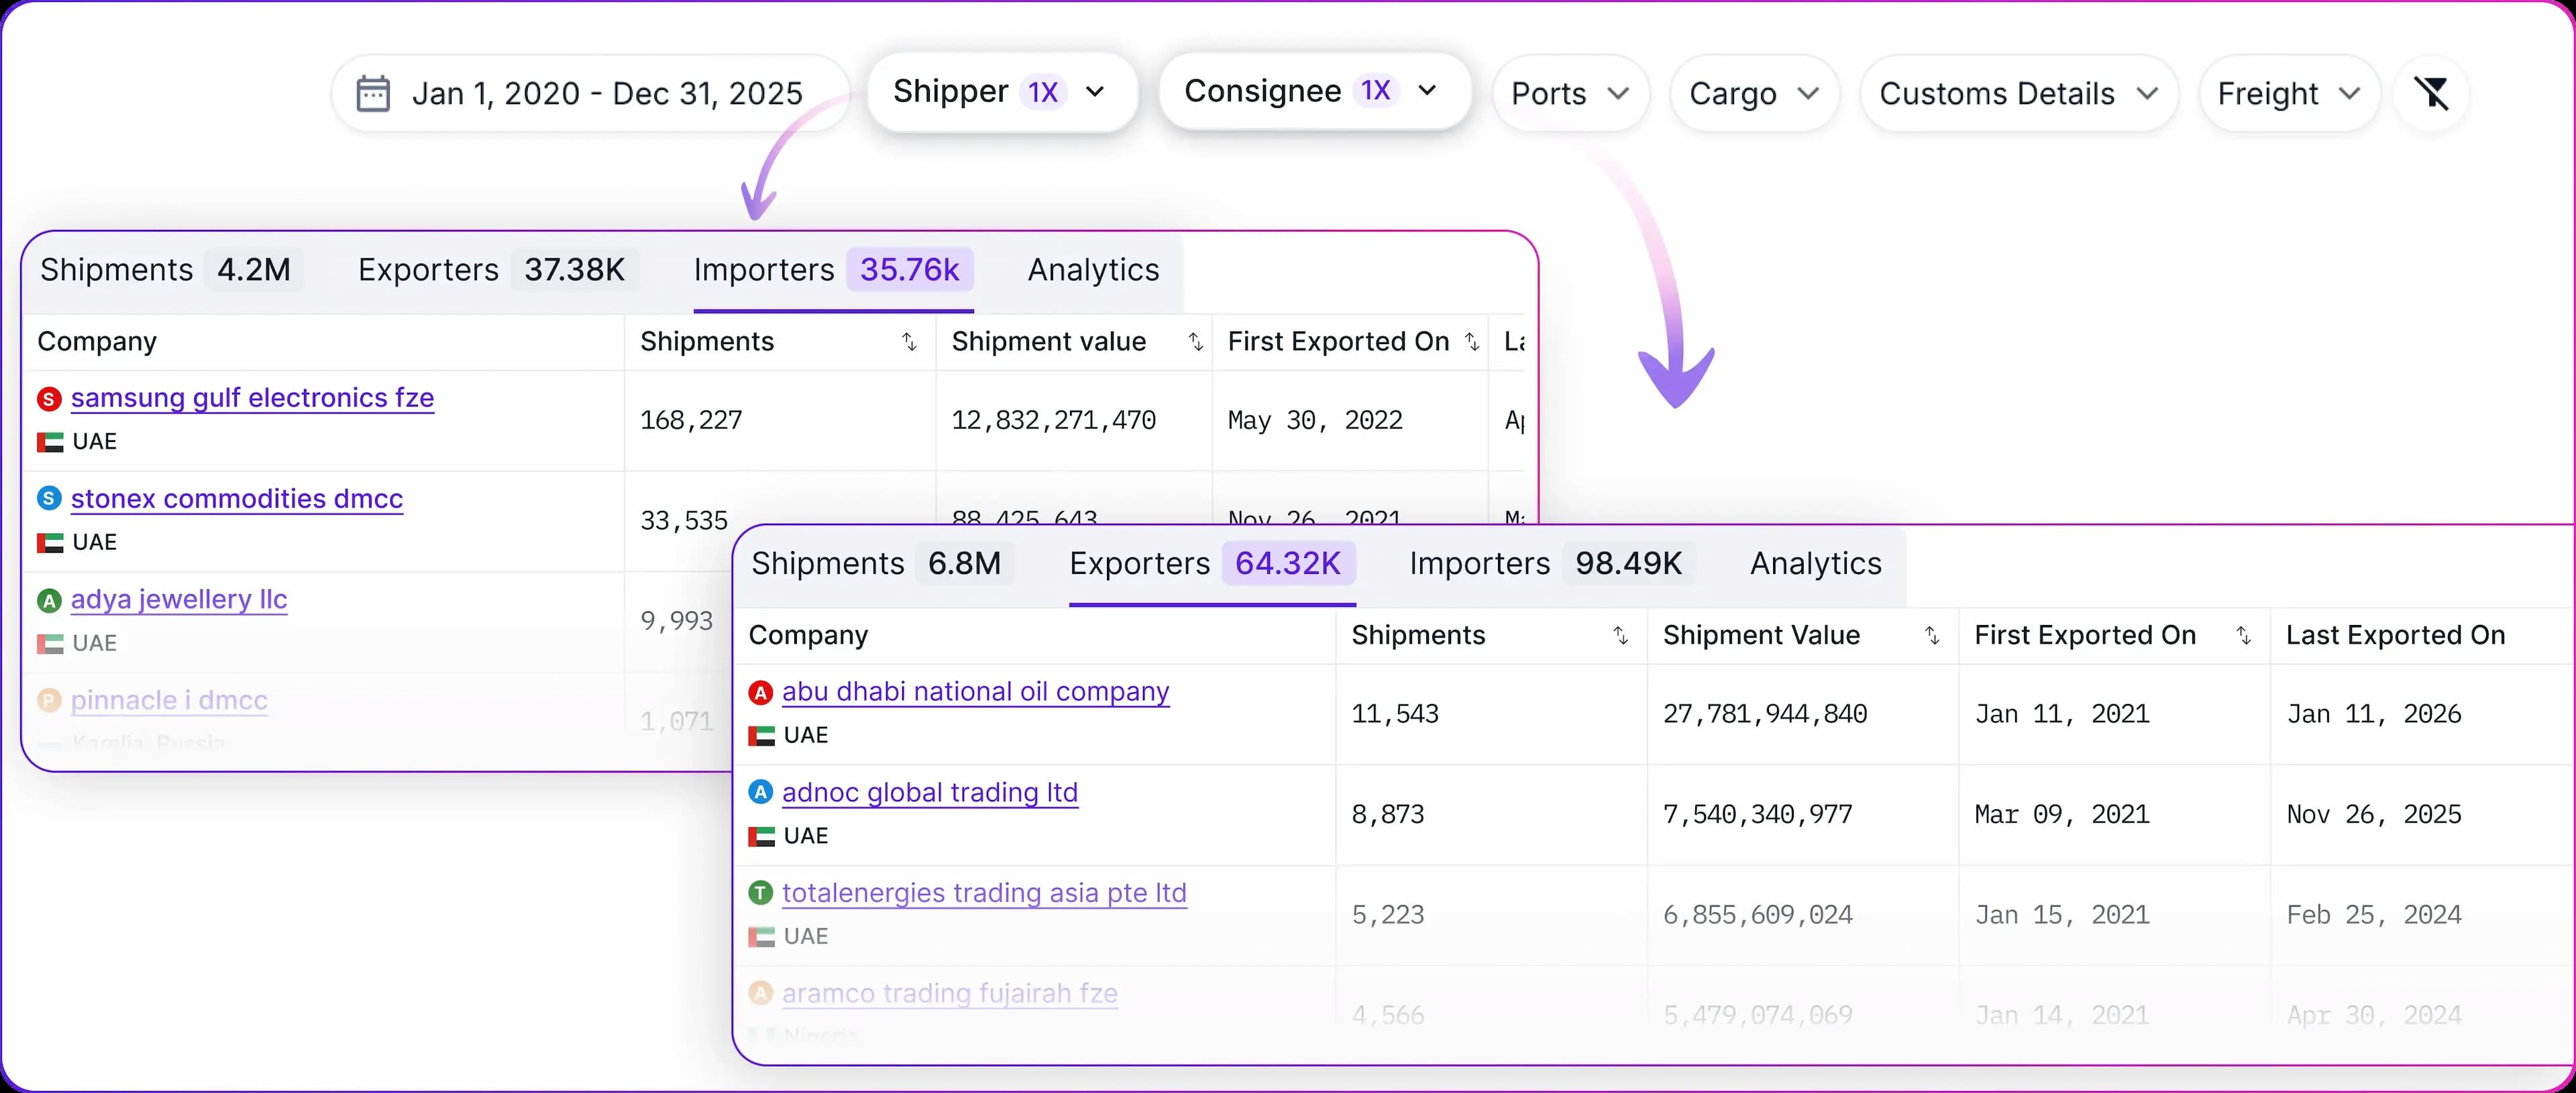The width and height of the screenshot is (2576, 1093).
Task: Open the Cargo filter dropdown
Action: coord(1754,94)
